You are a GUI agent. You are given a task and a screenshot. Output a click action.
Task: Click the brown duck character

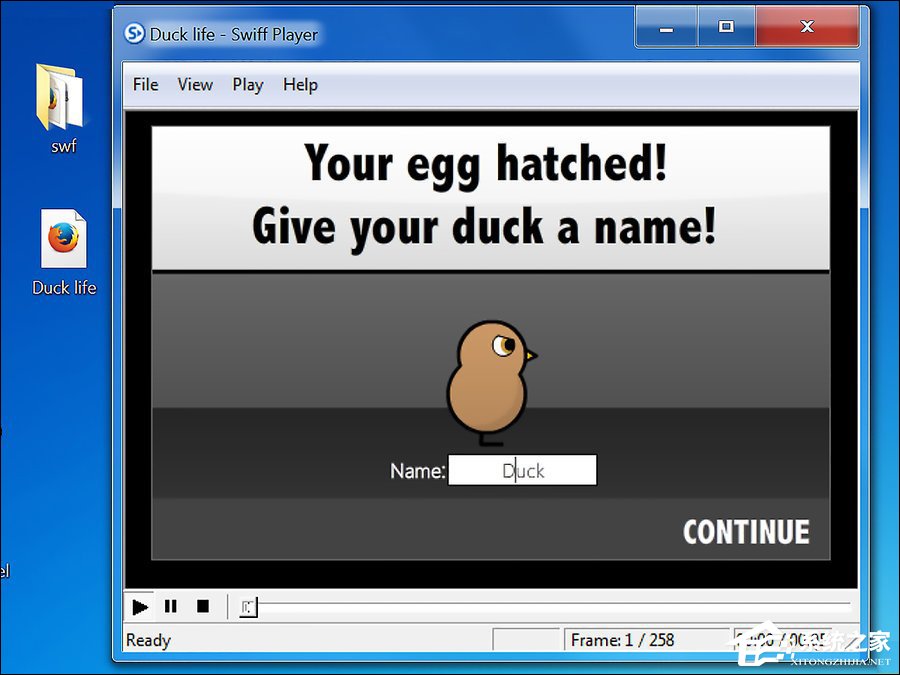tap(487, 380)
